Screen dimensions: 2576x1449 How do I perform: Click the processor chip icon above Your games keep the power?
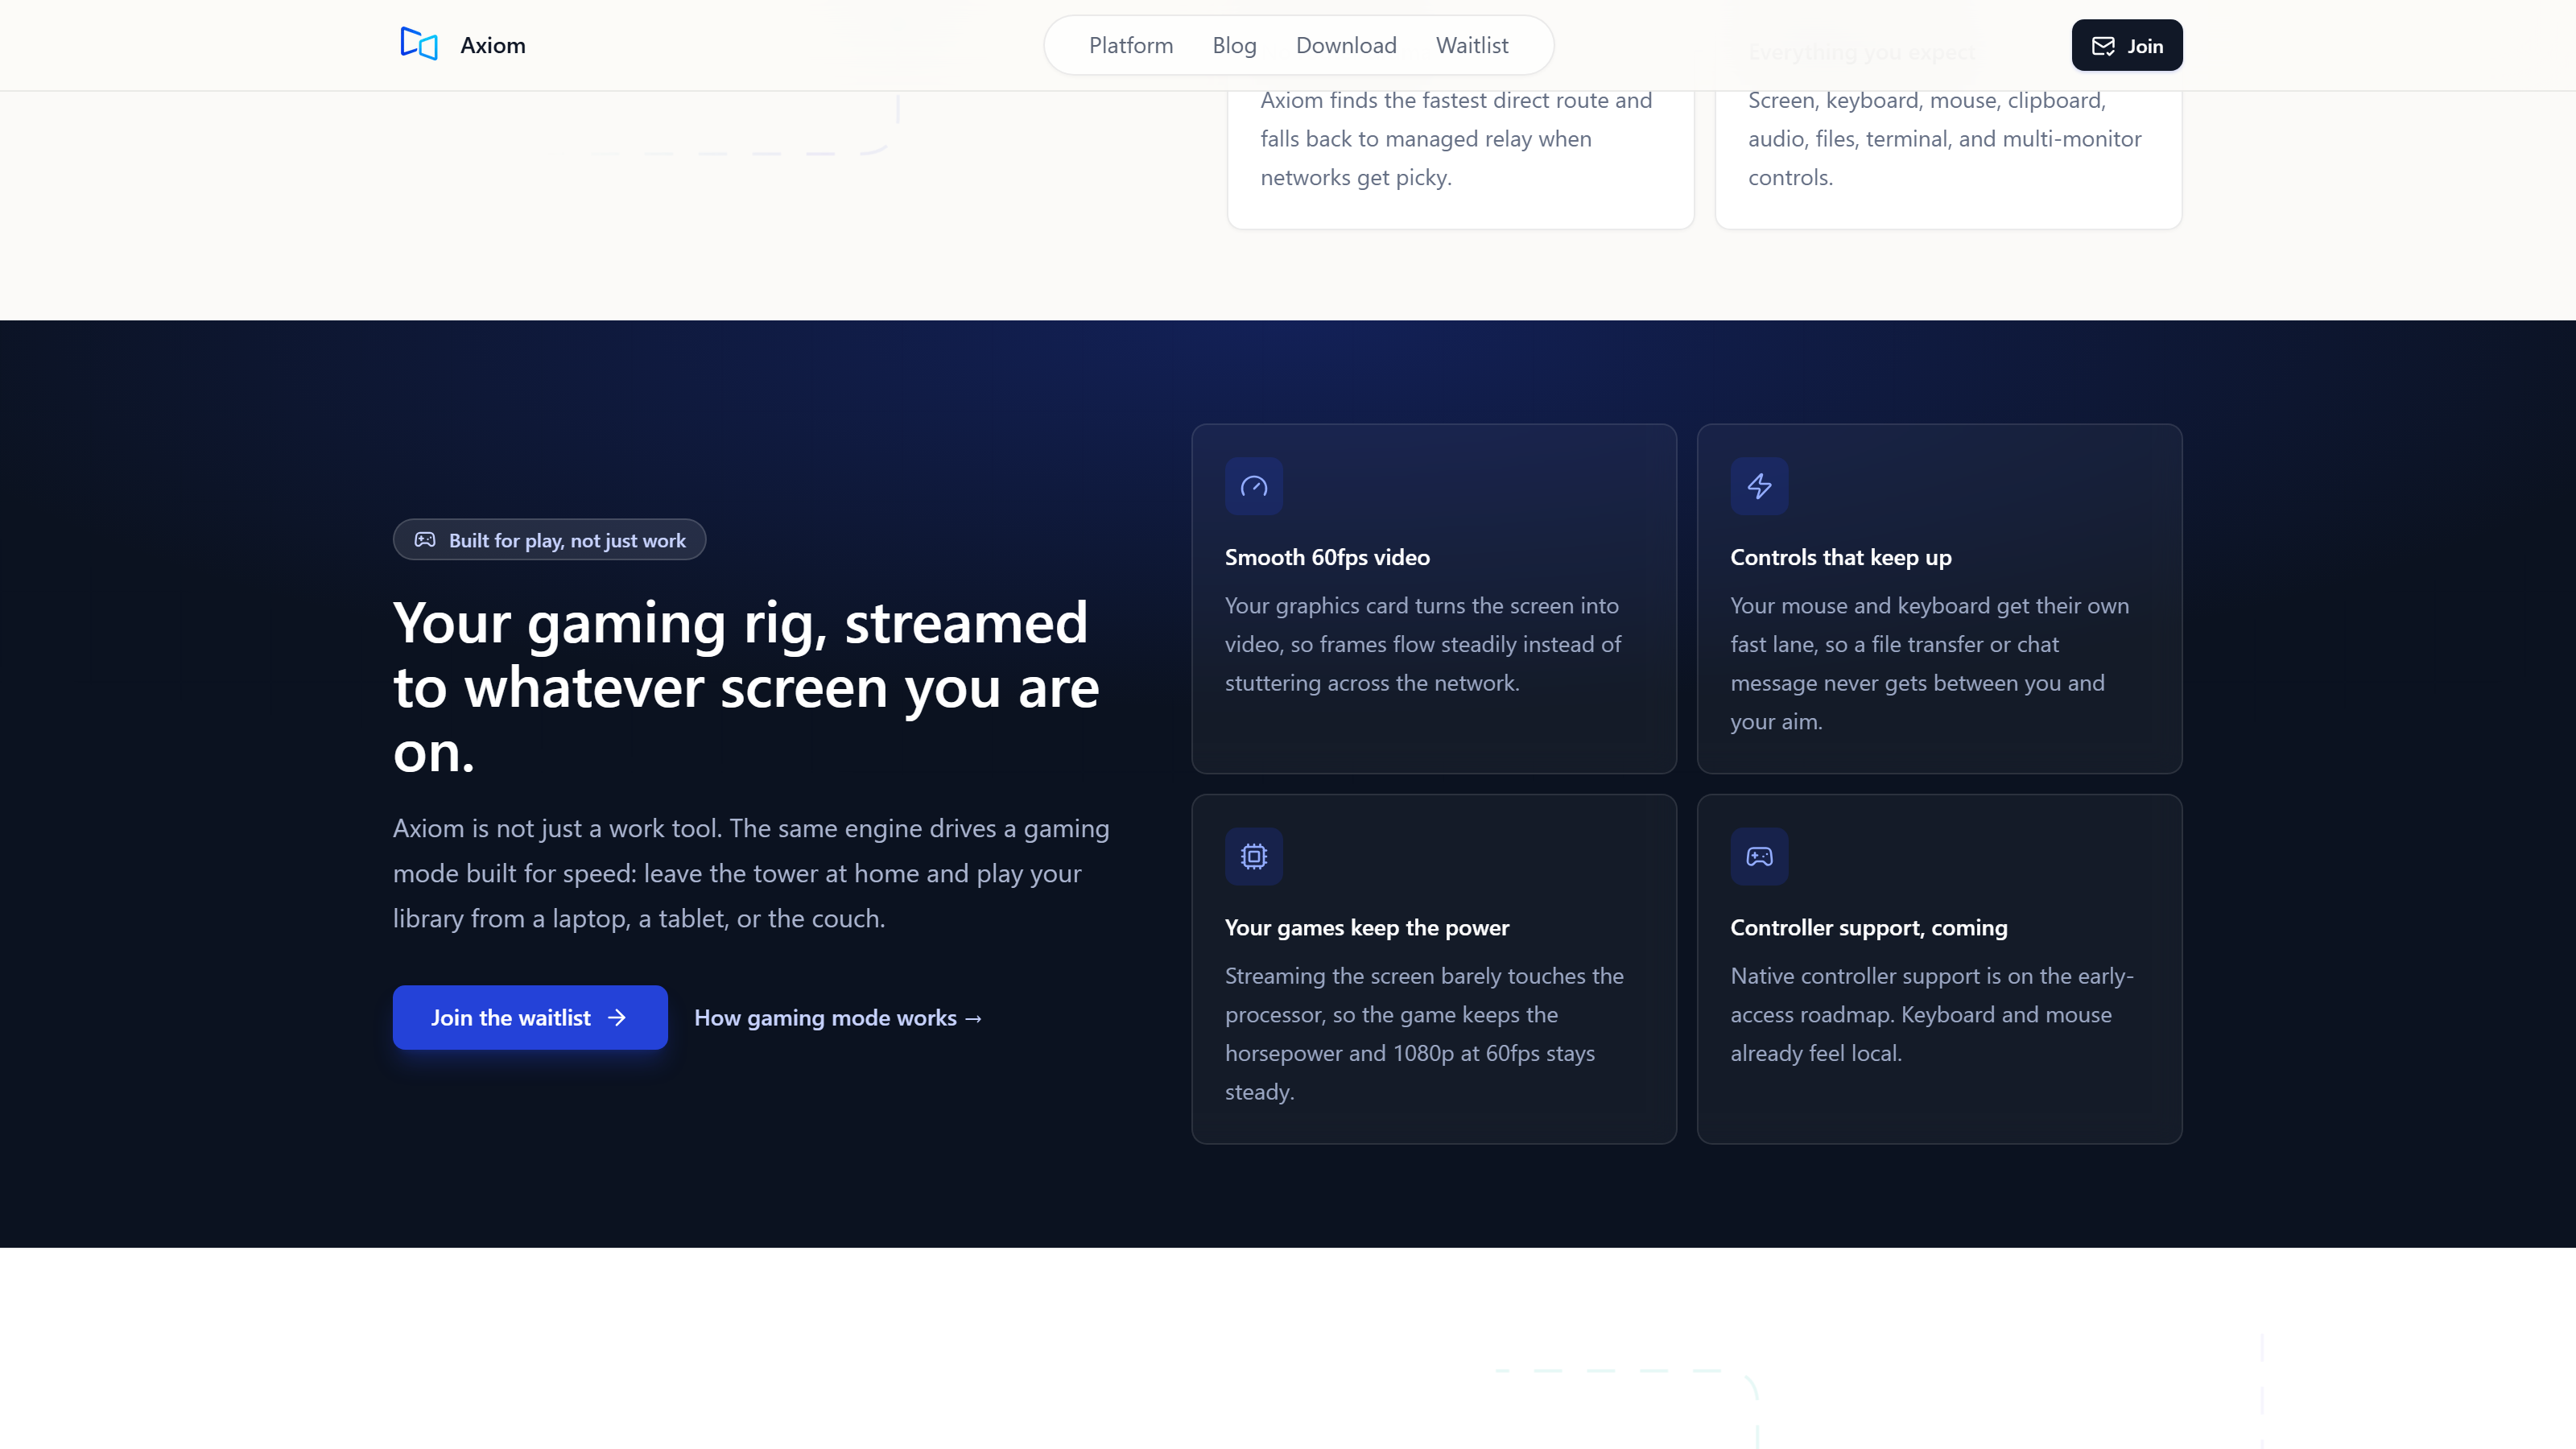click(1254, 856)
